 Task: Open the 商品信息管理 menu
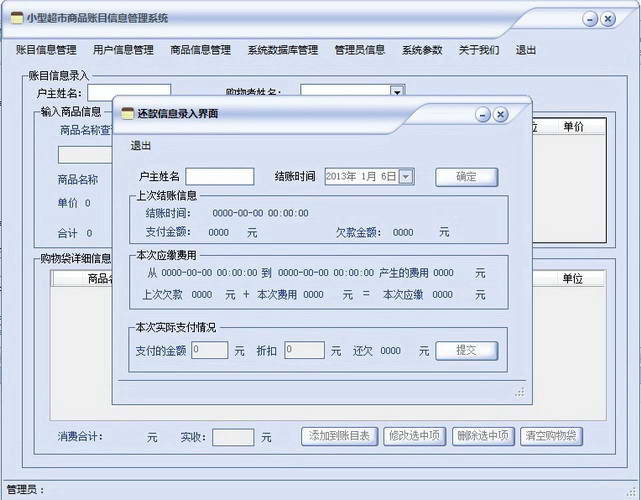pyautogui.click(x=200, y=50)
